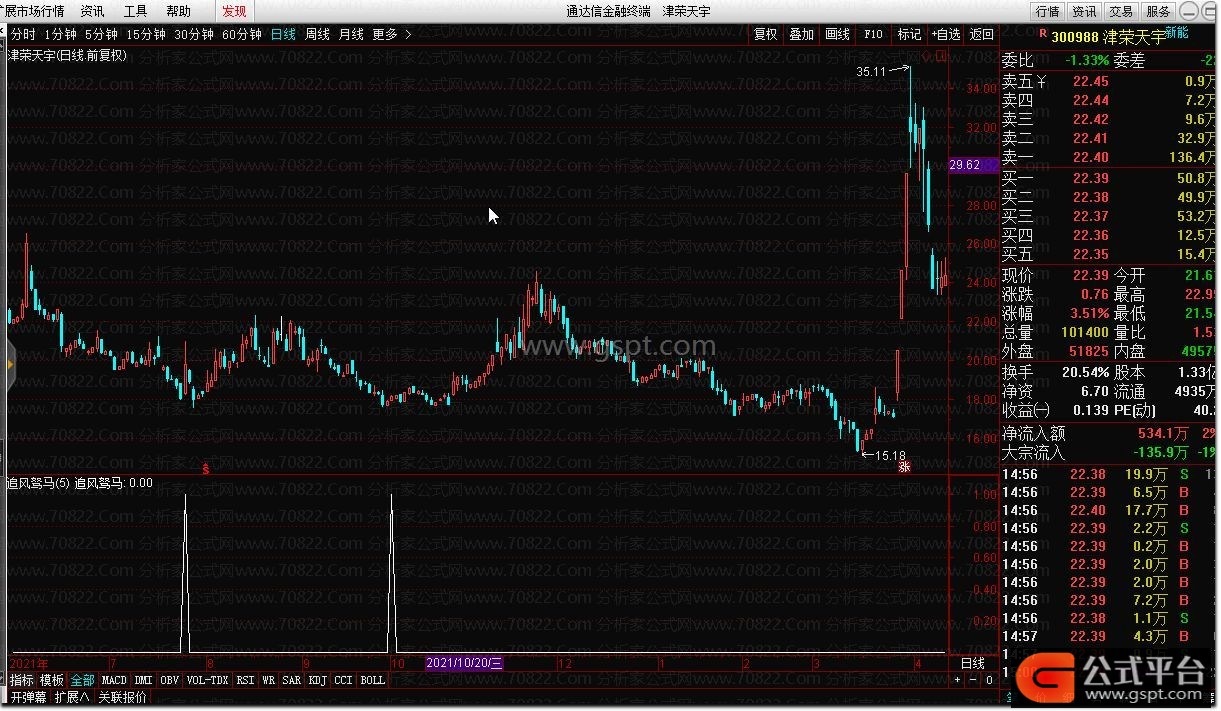Open the 画线 drawing tools
This screenshot has height=711, width=1221.
click(x=837, y=34)
